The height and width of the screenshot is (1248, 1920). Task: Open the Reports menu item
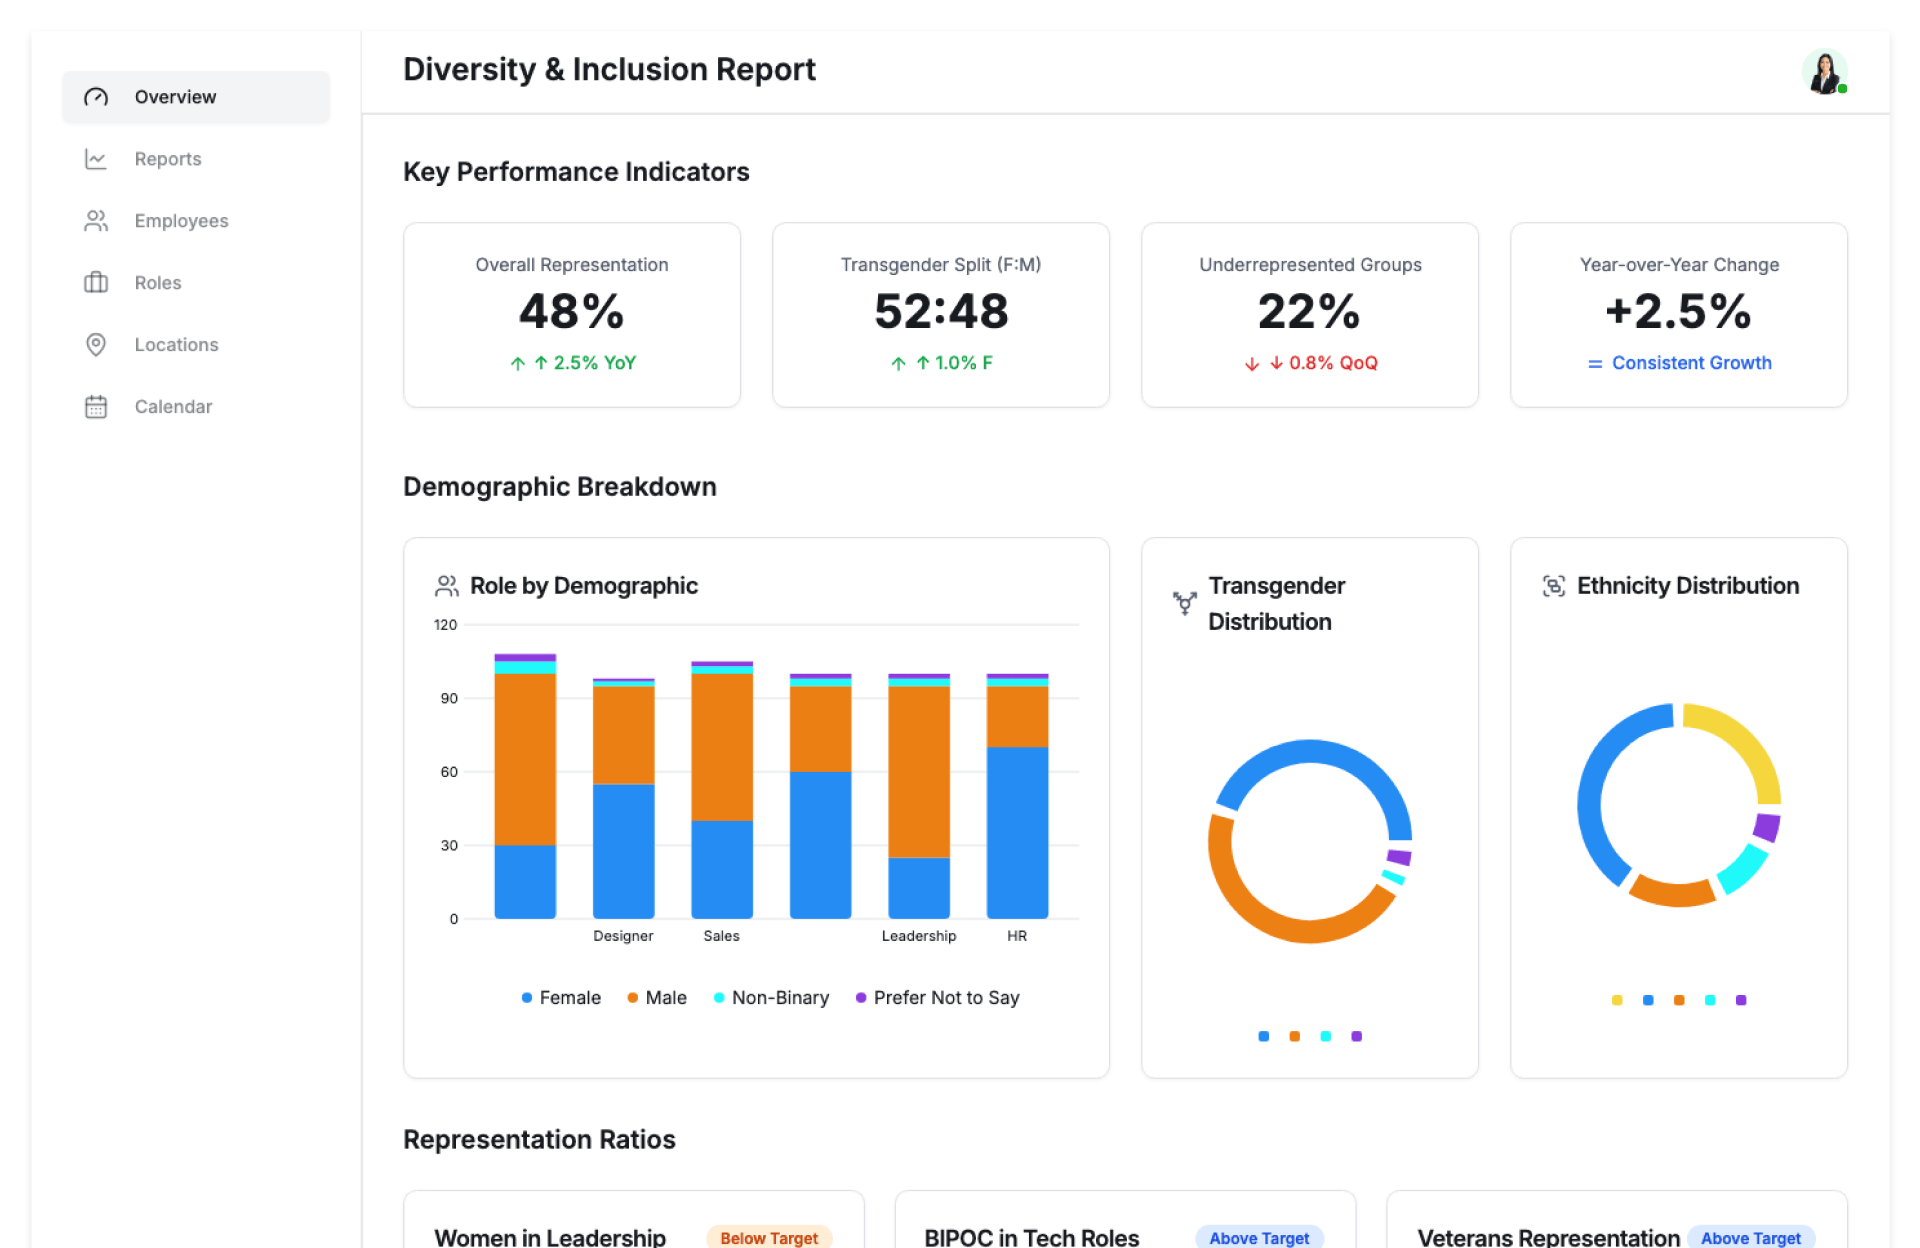(x=168, y=159)
